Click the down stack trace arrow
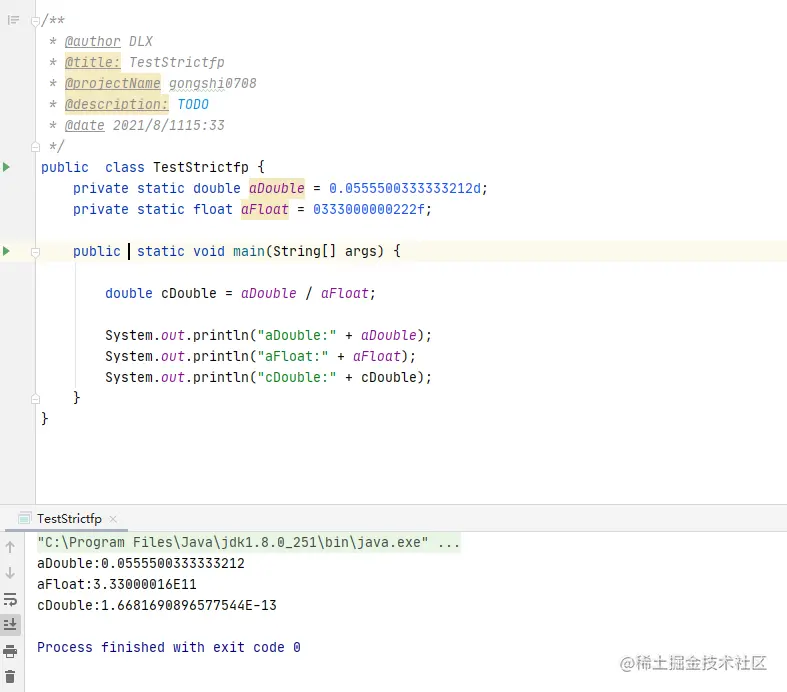787x692 pixels. click(x=10, y=573)
